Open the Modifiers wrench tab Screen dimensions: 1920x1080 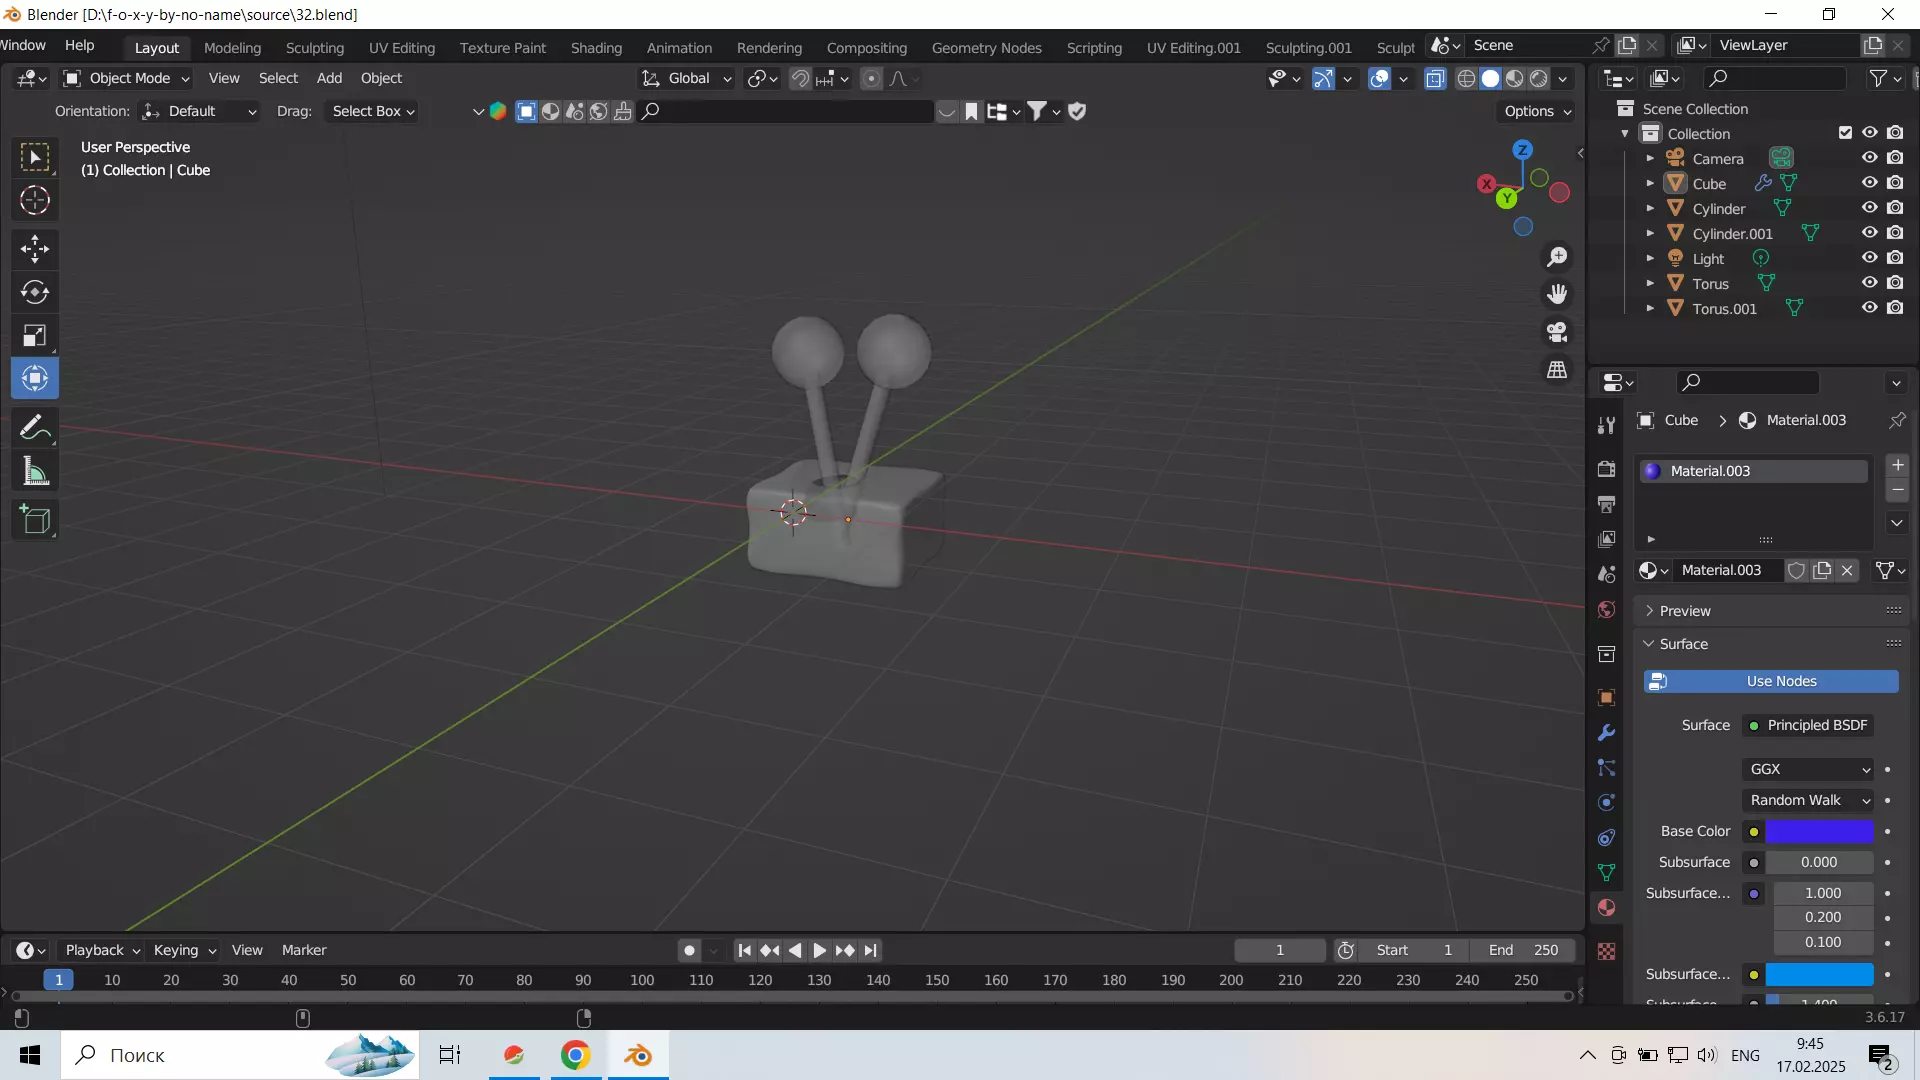[x=1606, y=733]
